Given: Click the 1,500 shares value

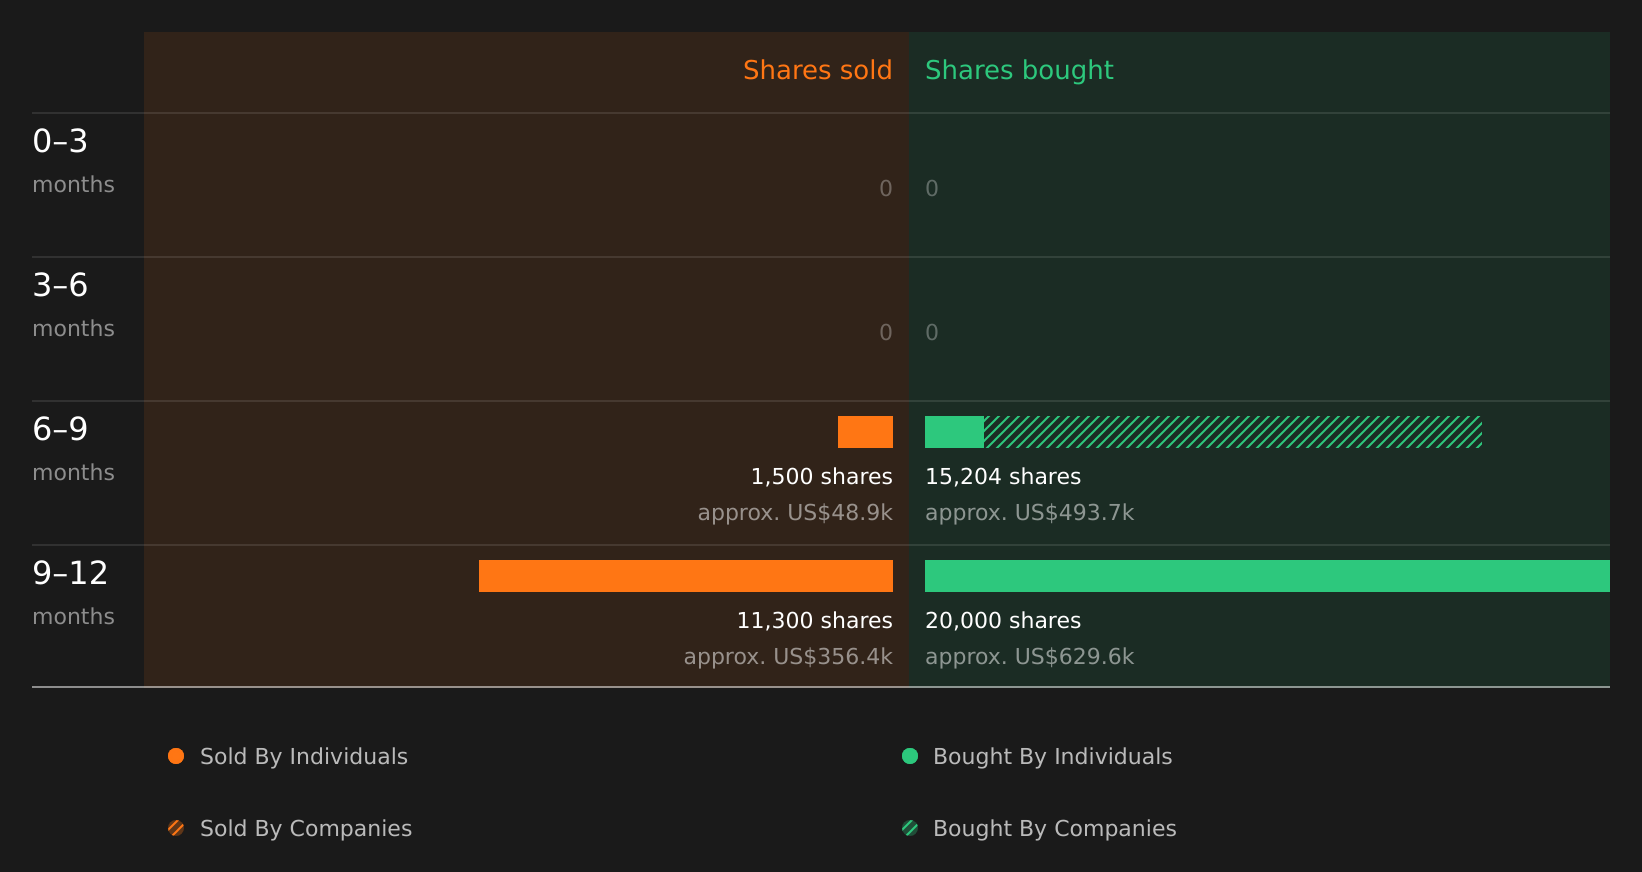Looking at the screenshot, I should 822,477.
